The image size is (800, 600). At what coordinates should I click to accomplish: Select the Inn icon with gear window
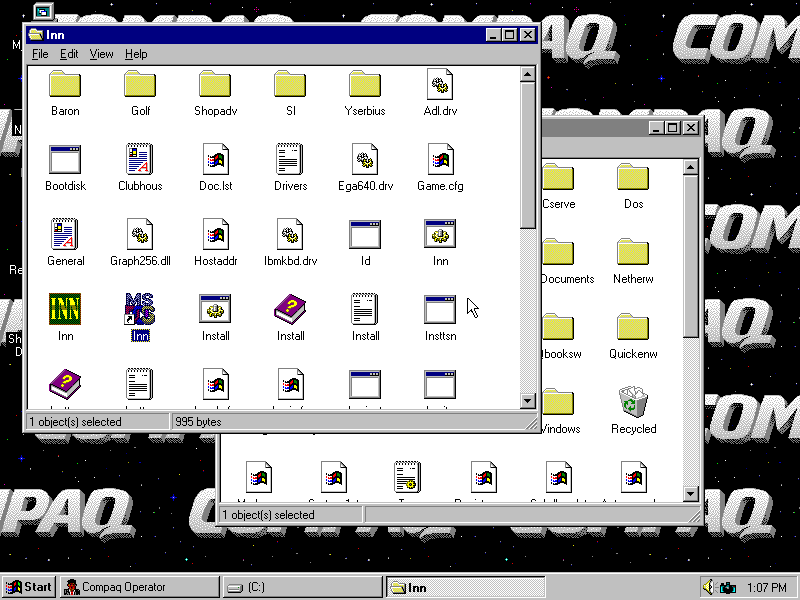pos(440,234)
